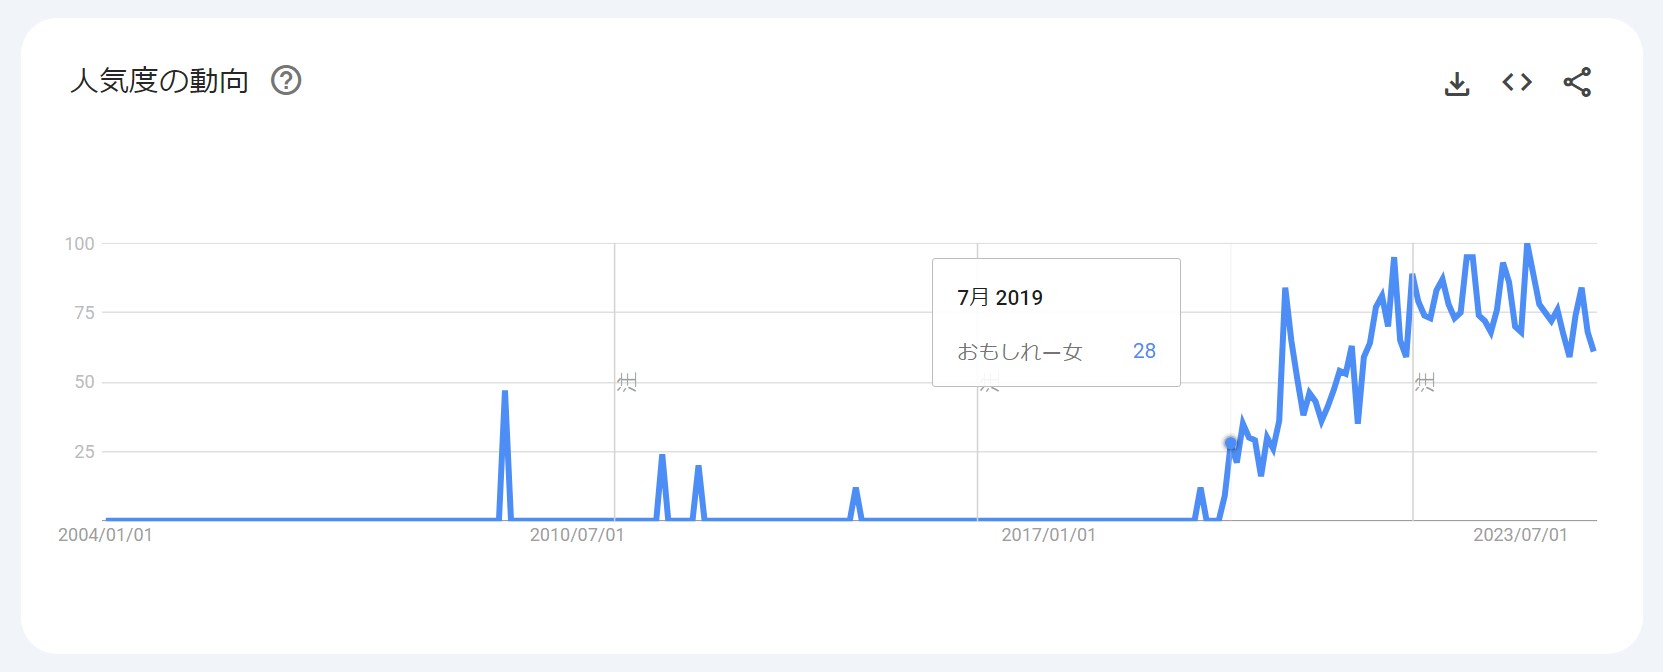Click the 注 note marker near 2010/07/01
1663x672 pixels.
tap(627, 382)
